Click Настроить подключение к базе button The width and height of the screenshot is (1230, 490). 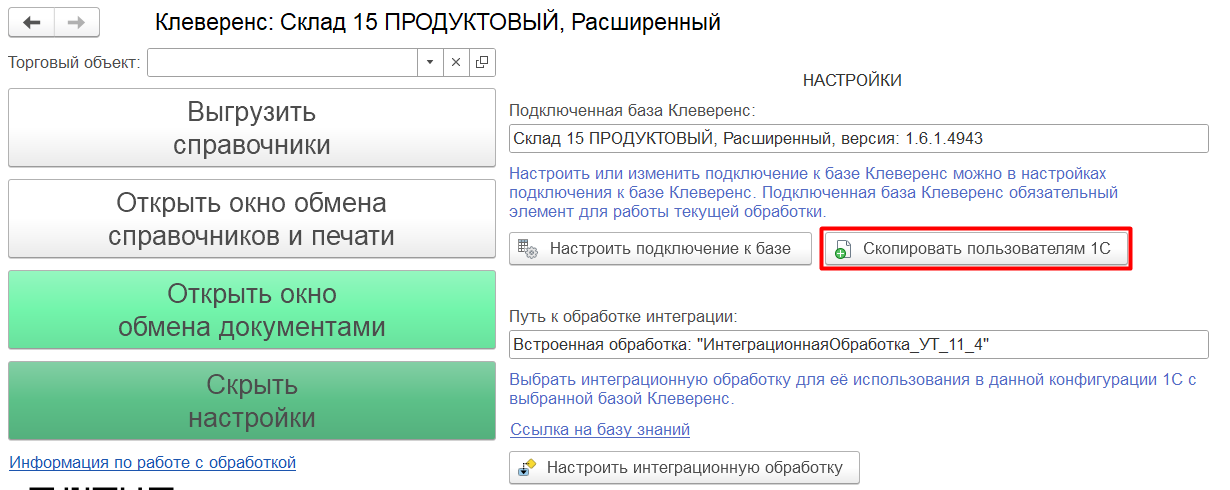click(x=660, y=249)
